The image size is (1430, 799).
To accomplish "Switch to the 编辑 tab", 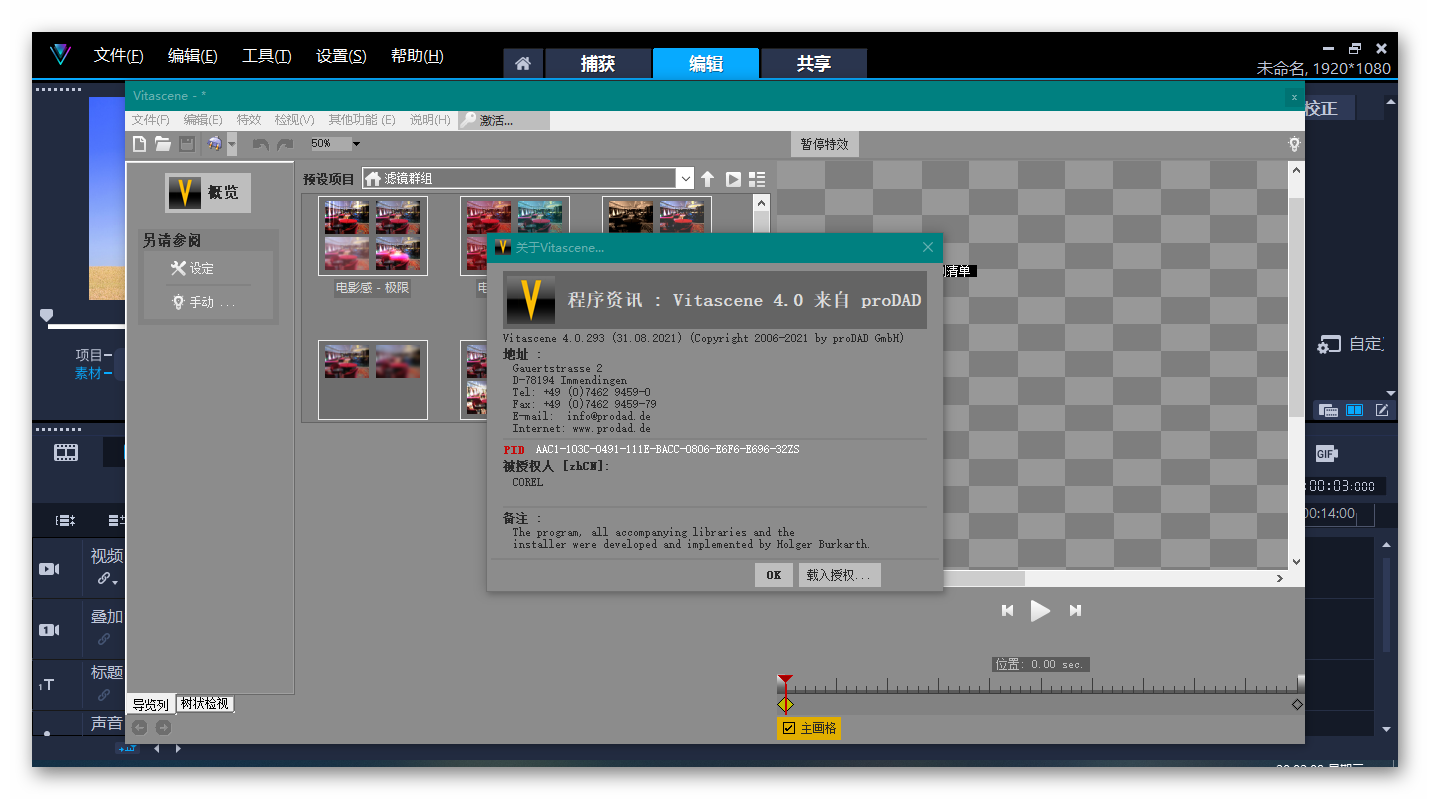I will pyautogui.click(x=706, y=63).
